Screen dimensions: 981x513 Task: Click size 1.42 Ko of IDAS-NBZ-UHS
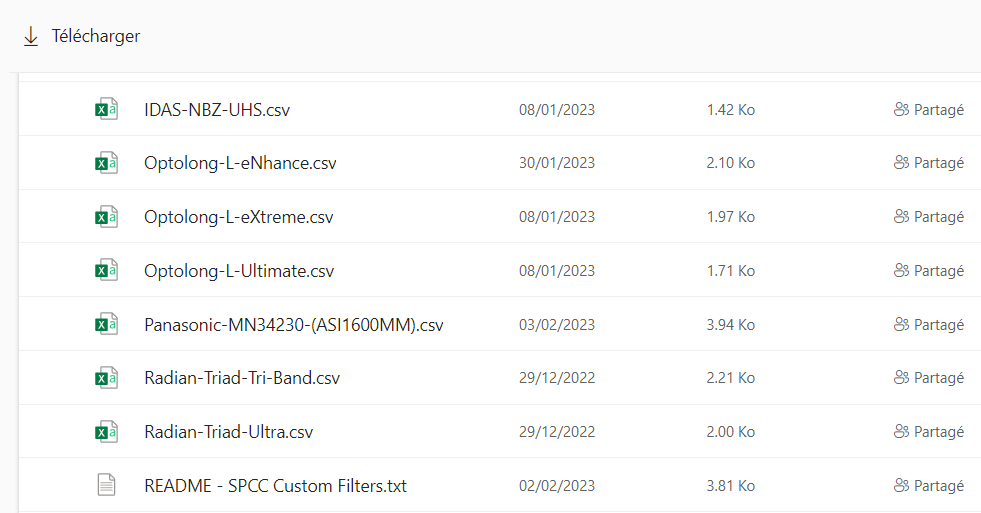point(731,109)
